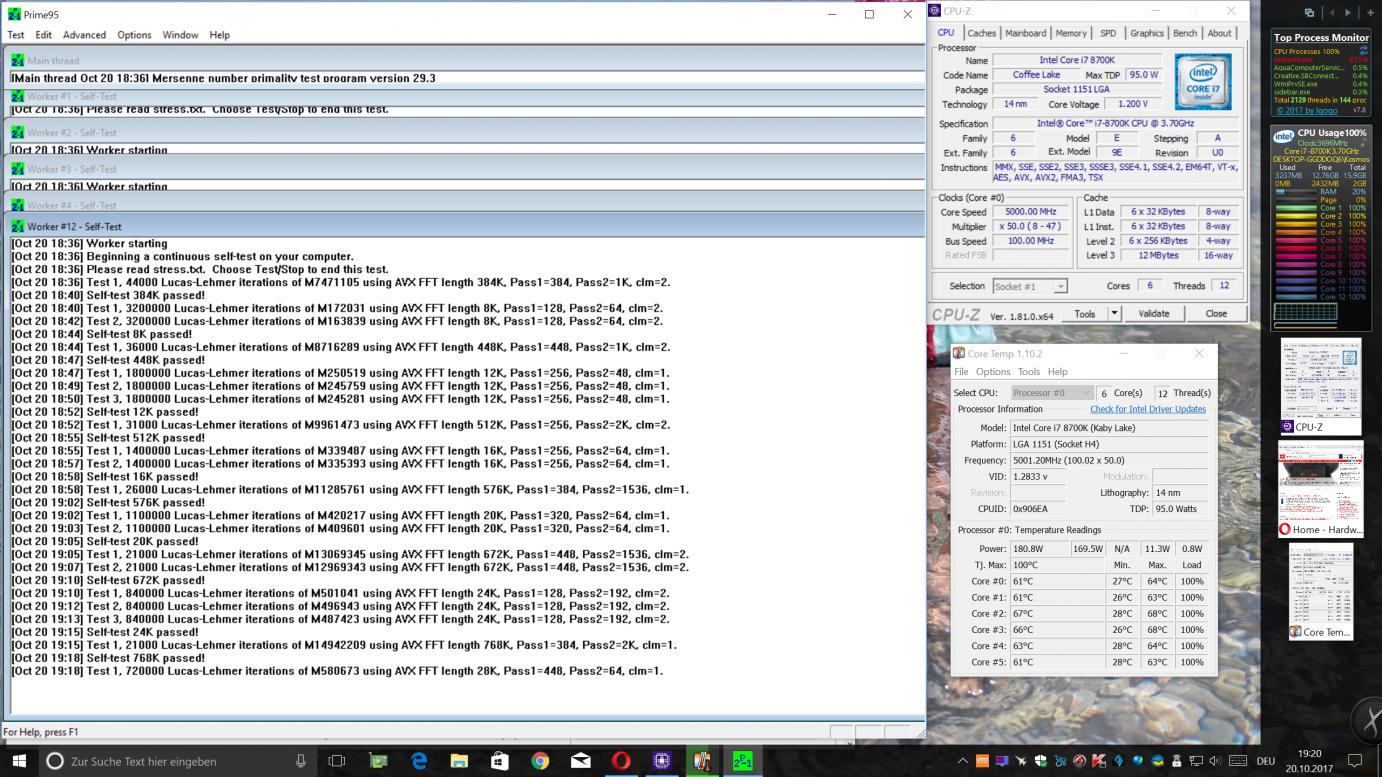
Task: Click the Check for Intel Driver Updates link
Action: coord(1148,409)
